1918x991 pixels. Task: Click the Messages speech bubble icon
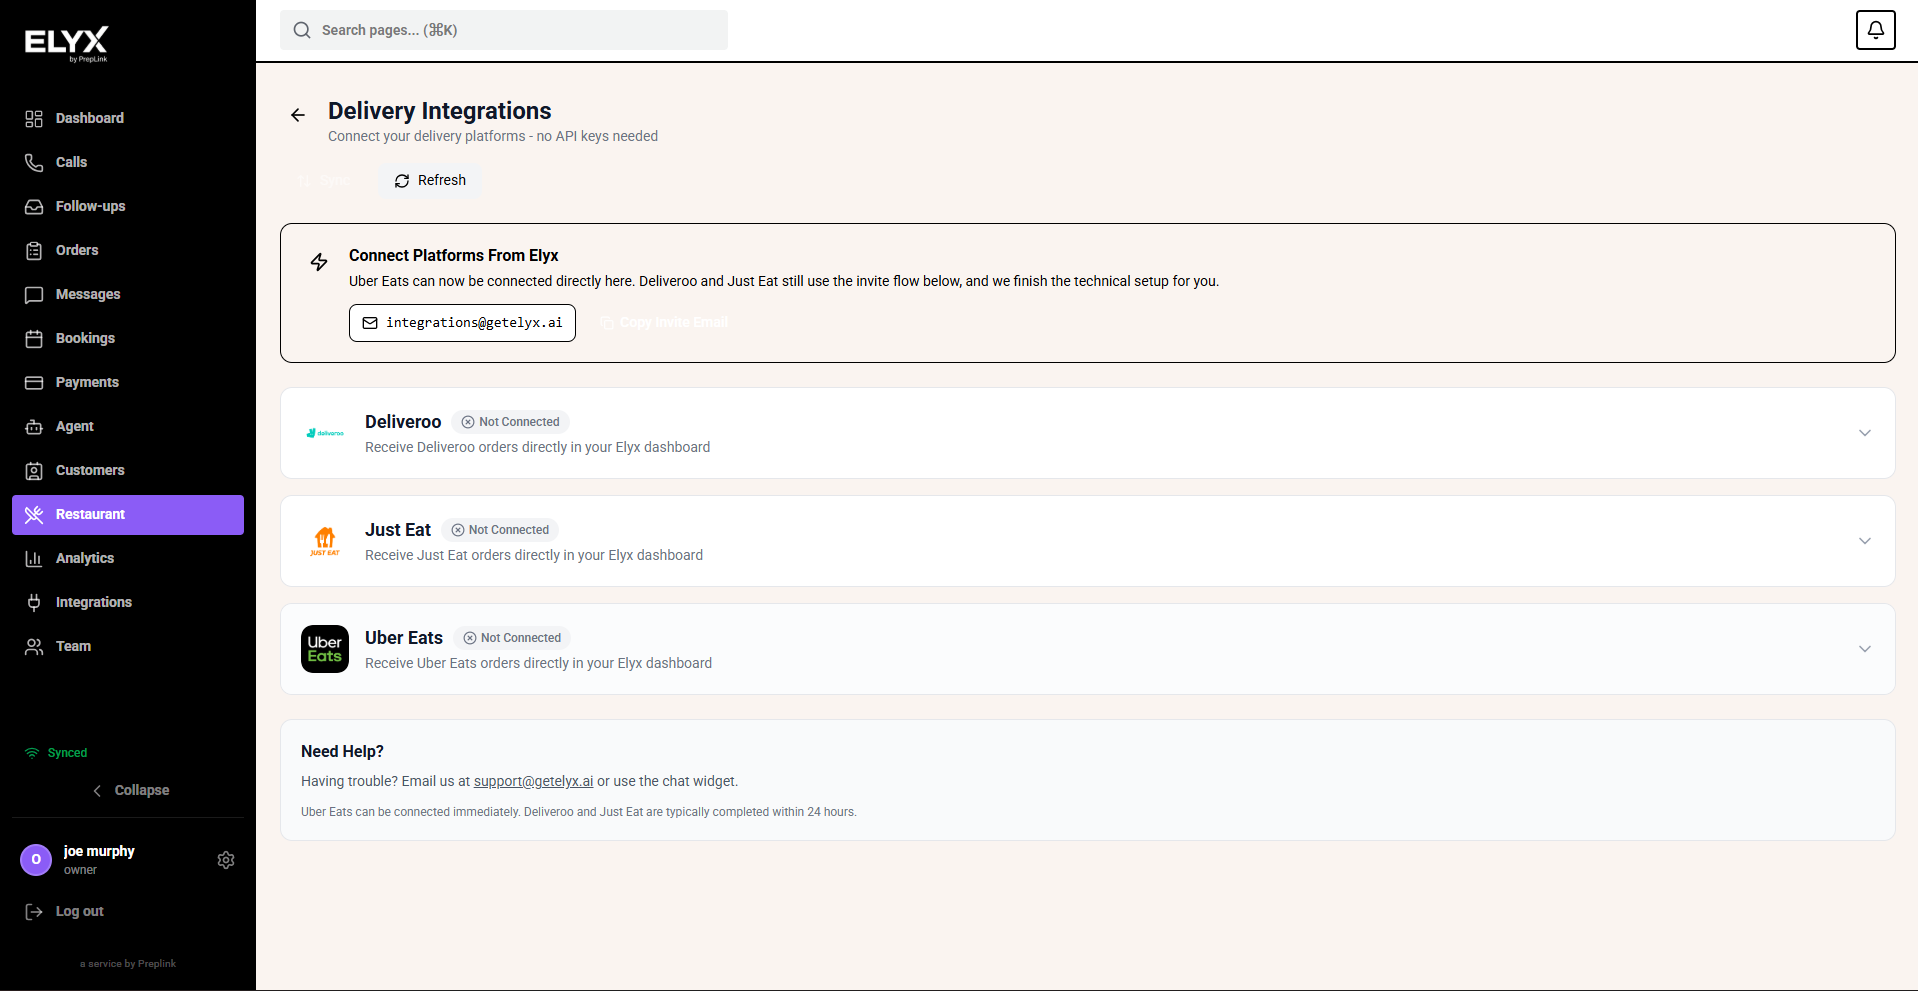[x=34, y=295]
